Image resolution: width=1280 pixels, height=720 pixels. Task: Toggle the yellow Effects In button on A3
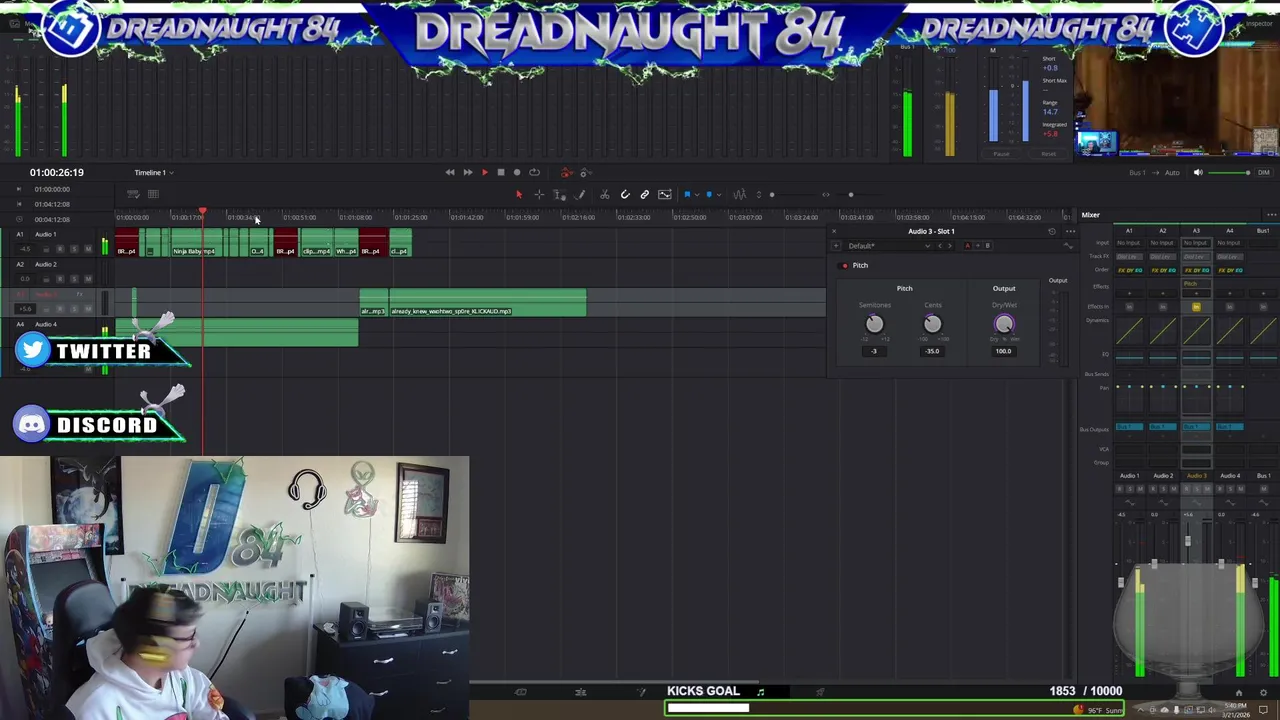(x=1196, y=307)
